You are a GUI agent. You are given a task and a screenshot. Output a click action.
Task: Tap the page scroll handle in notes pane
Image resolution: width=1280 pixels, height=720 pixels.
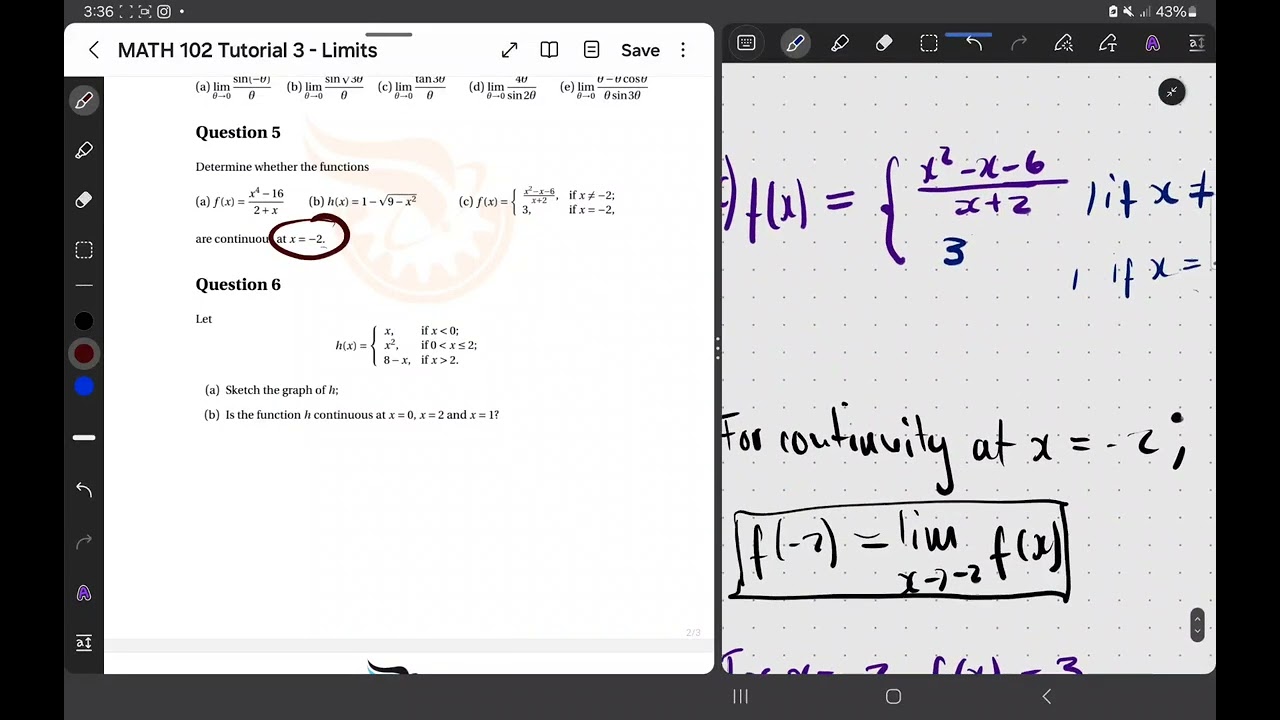pos(1197,625)
